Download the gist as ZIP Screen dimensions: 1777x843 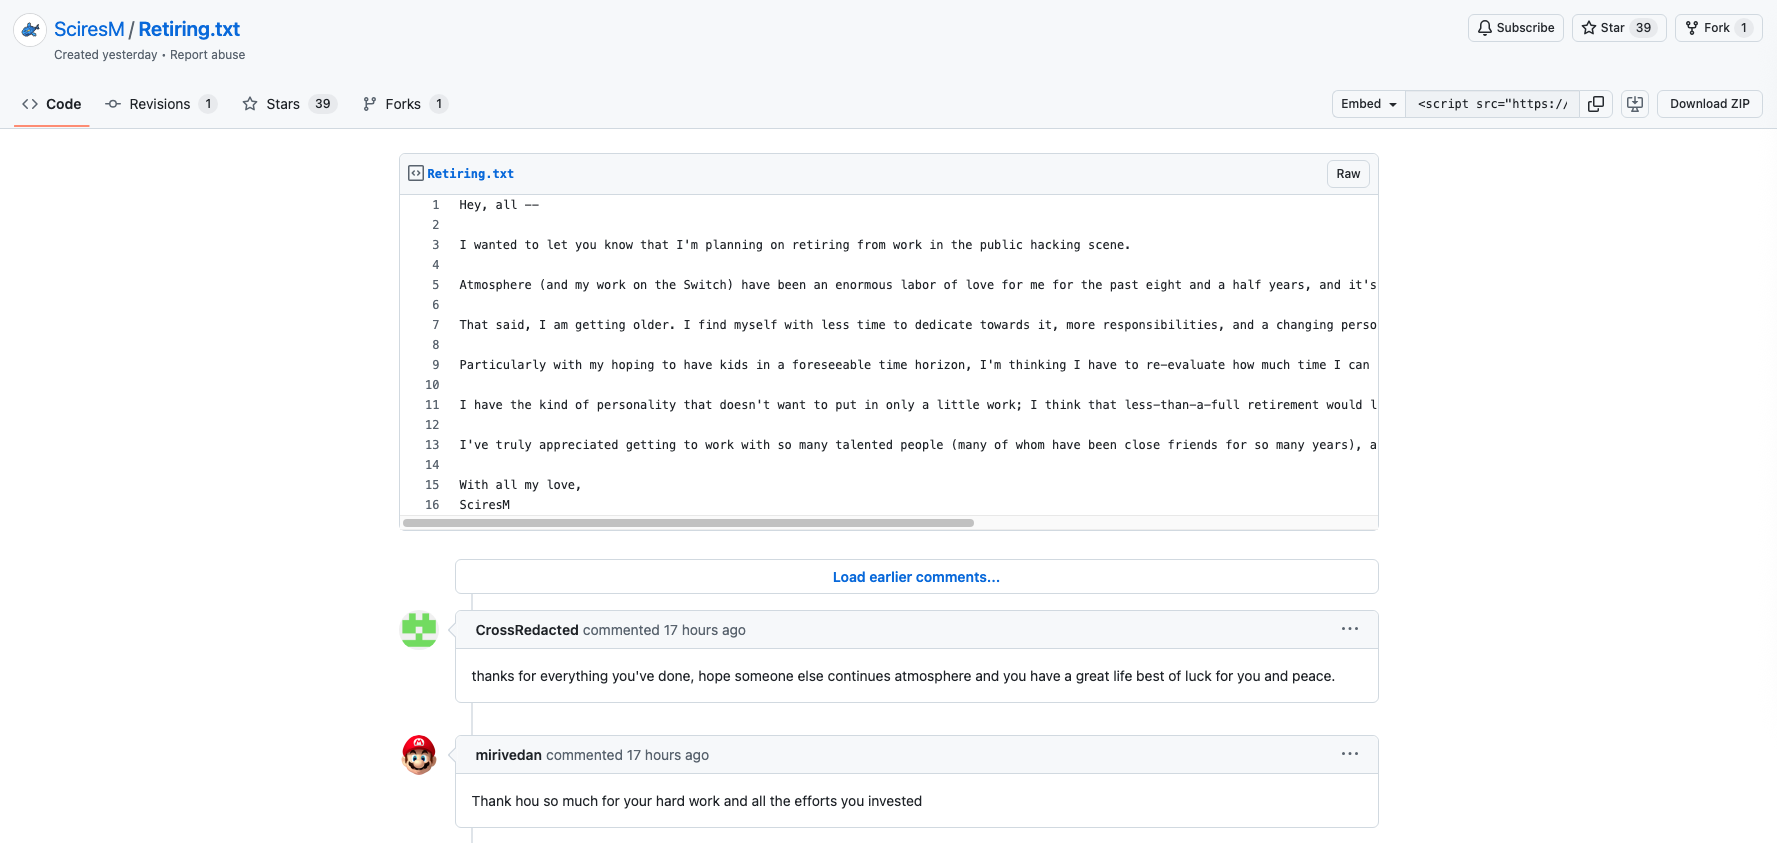[1709, 104]
